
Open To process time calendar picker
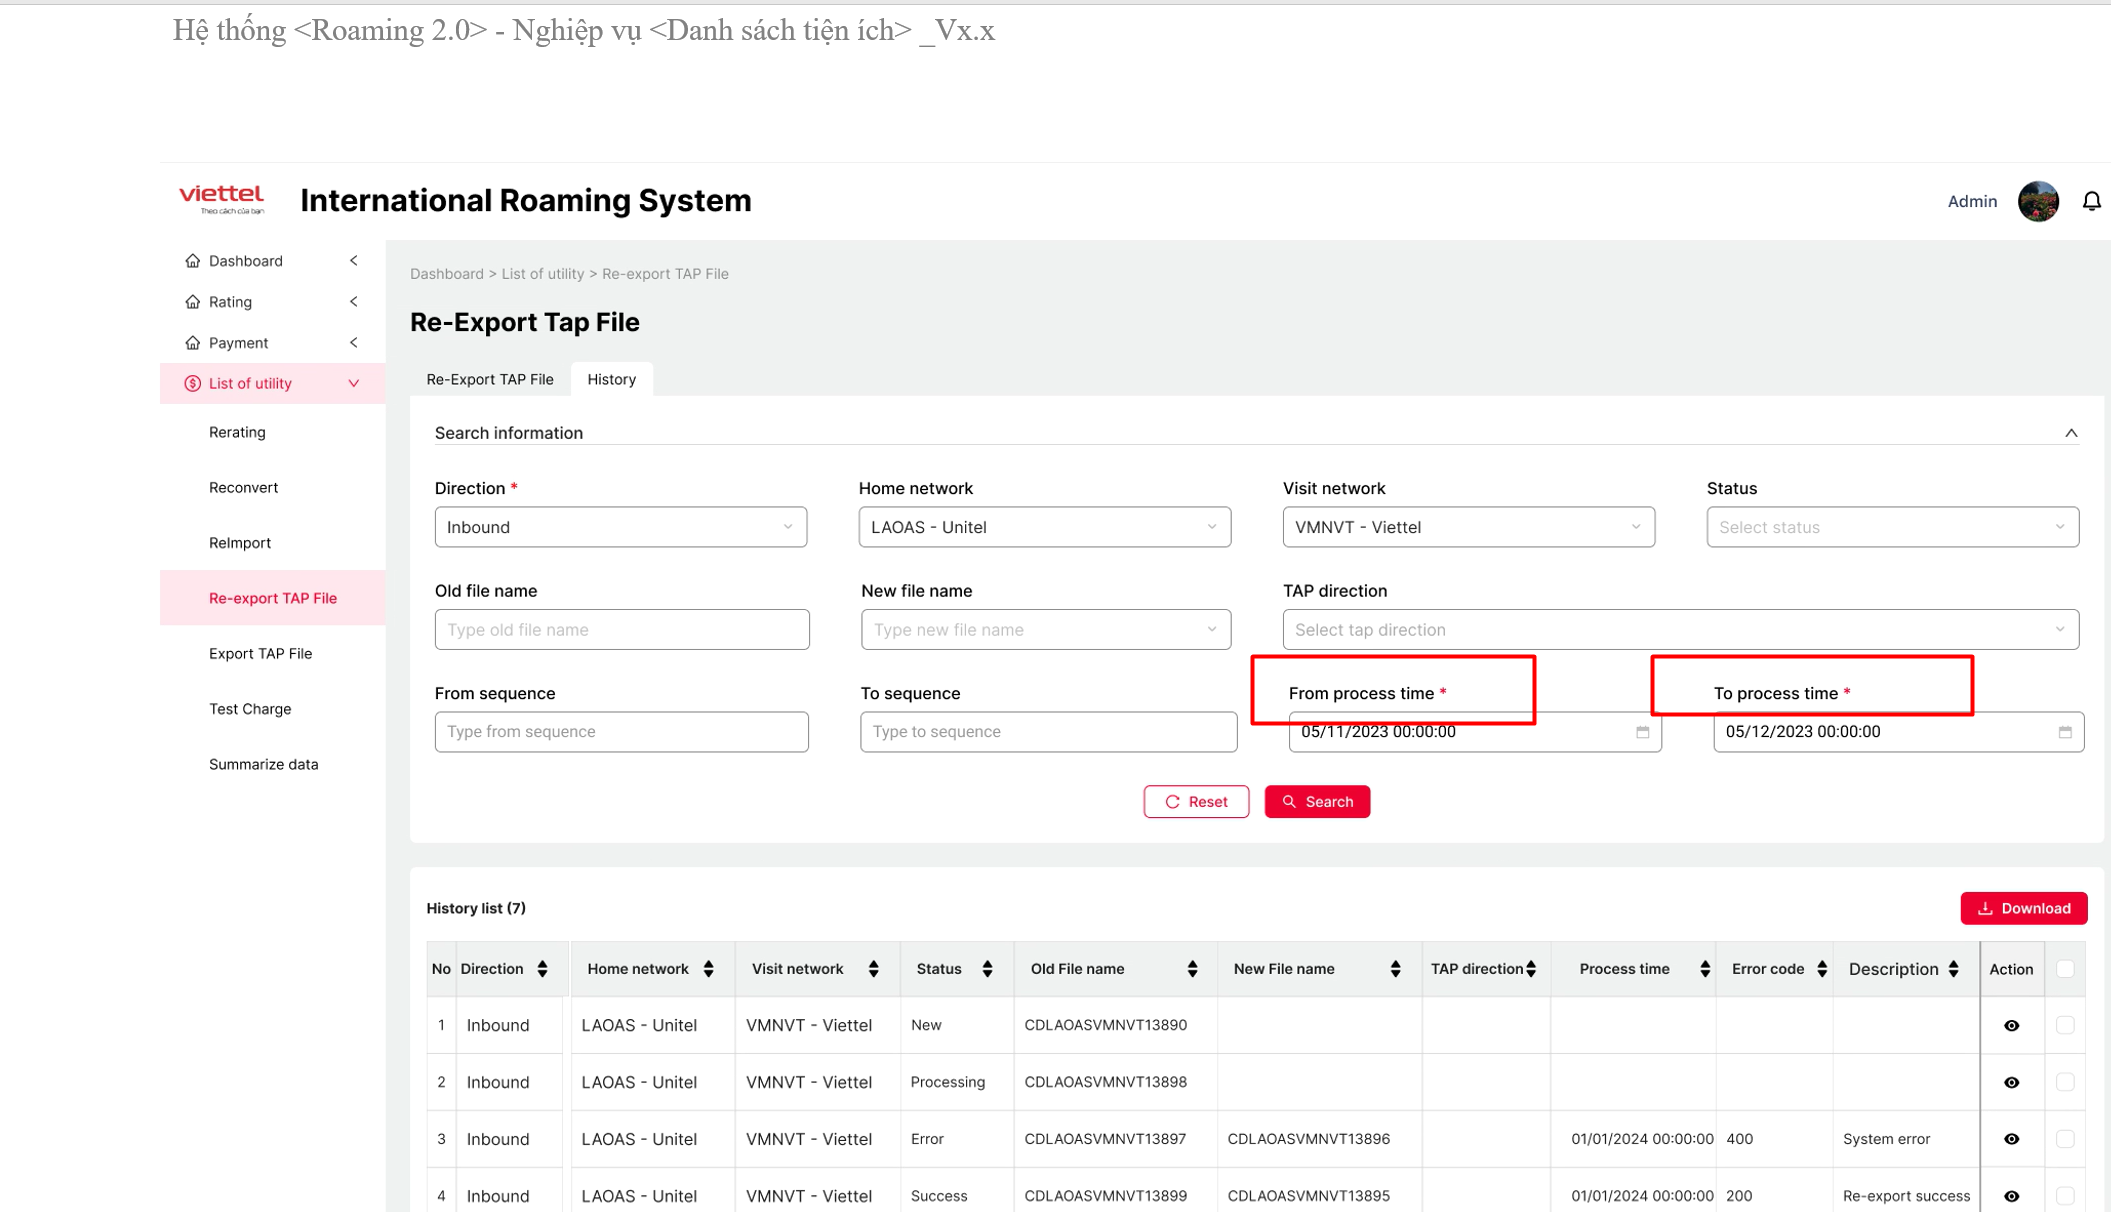(2065, 732)
